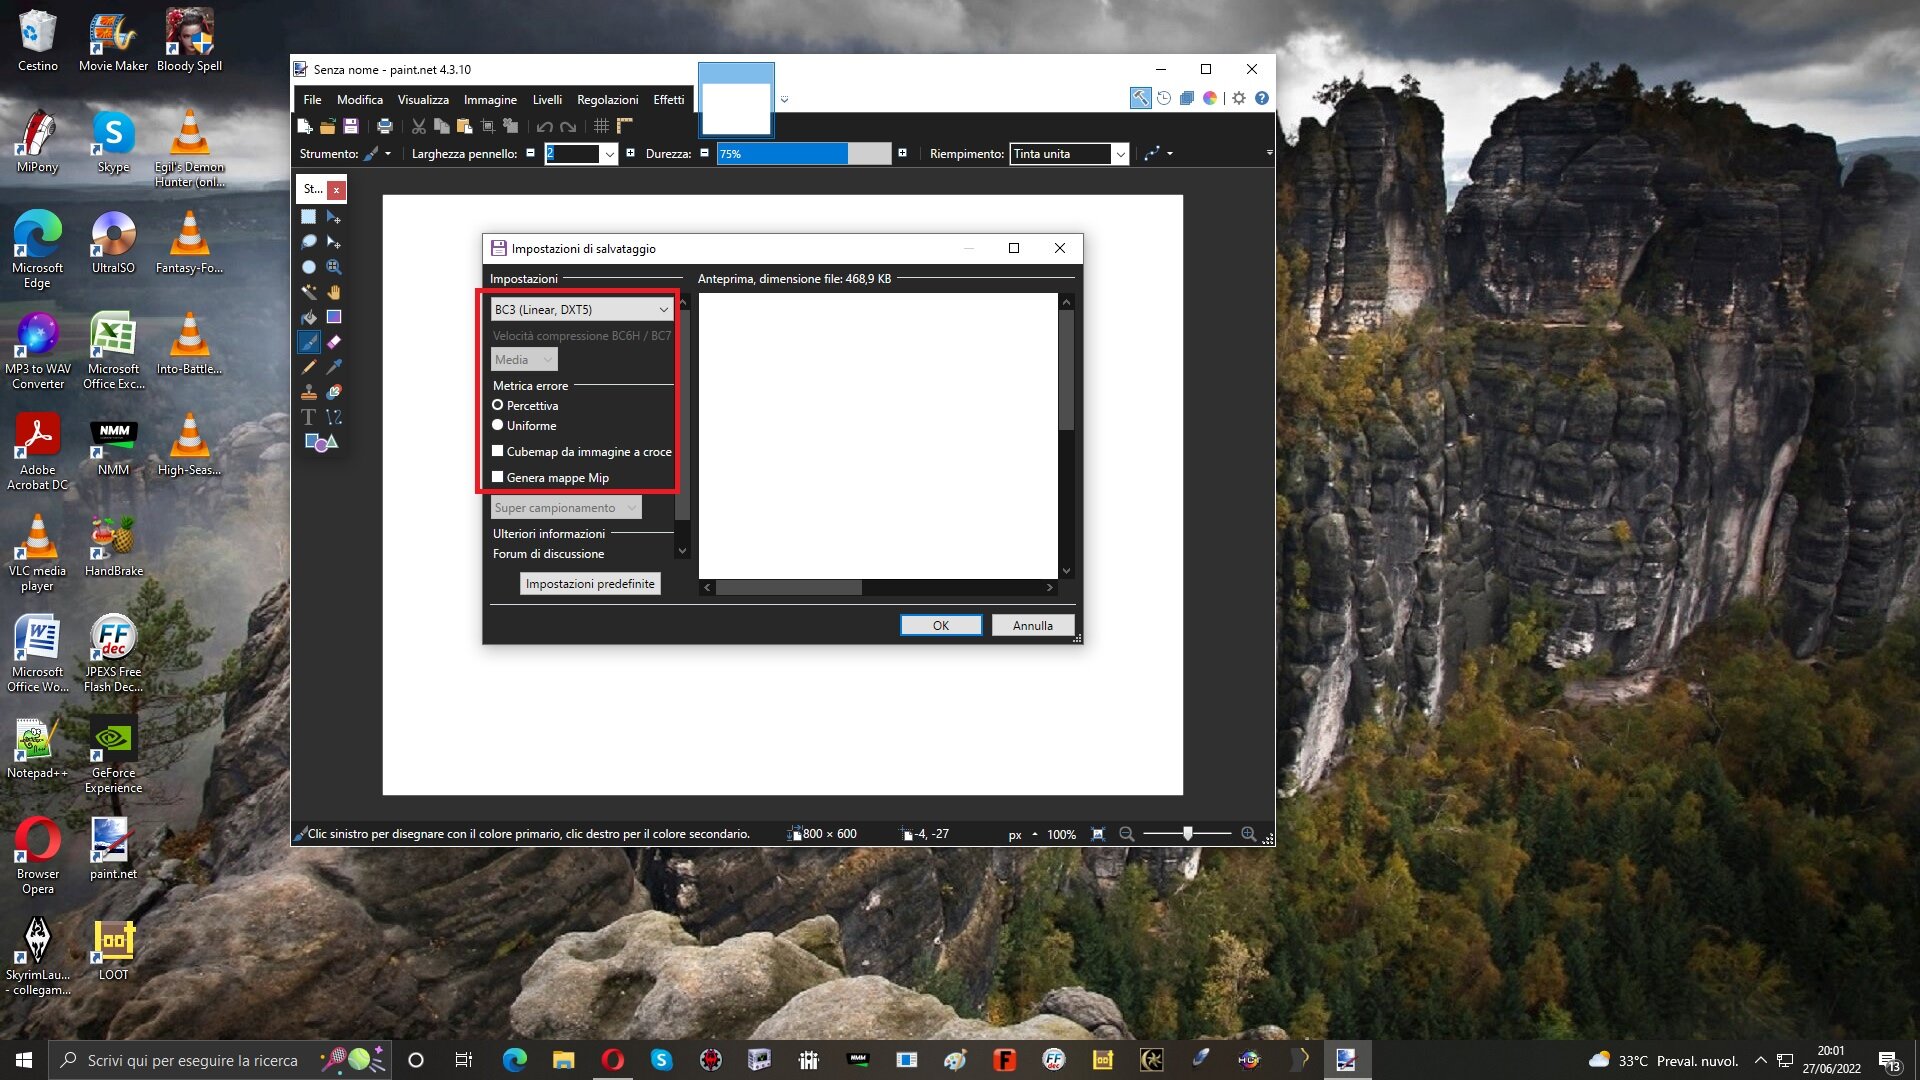Open the File menu
1920x1080 pixels.
312,99
